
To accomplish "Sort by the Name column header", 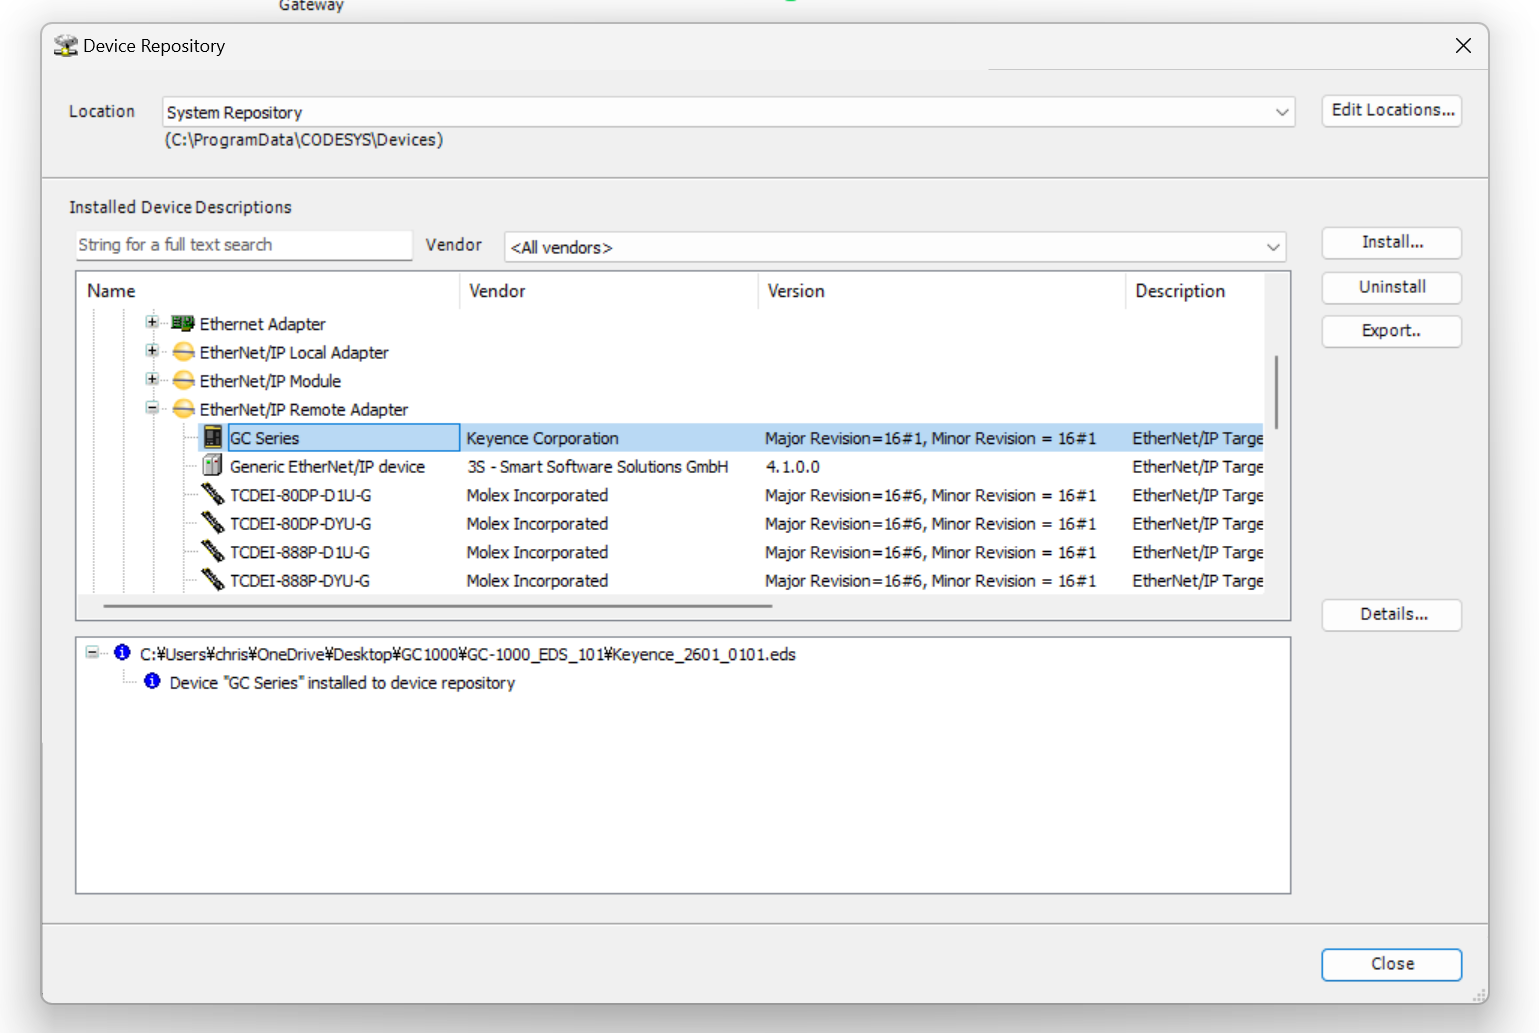I will click(267, 291).
